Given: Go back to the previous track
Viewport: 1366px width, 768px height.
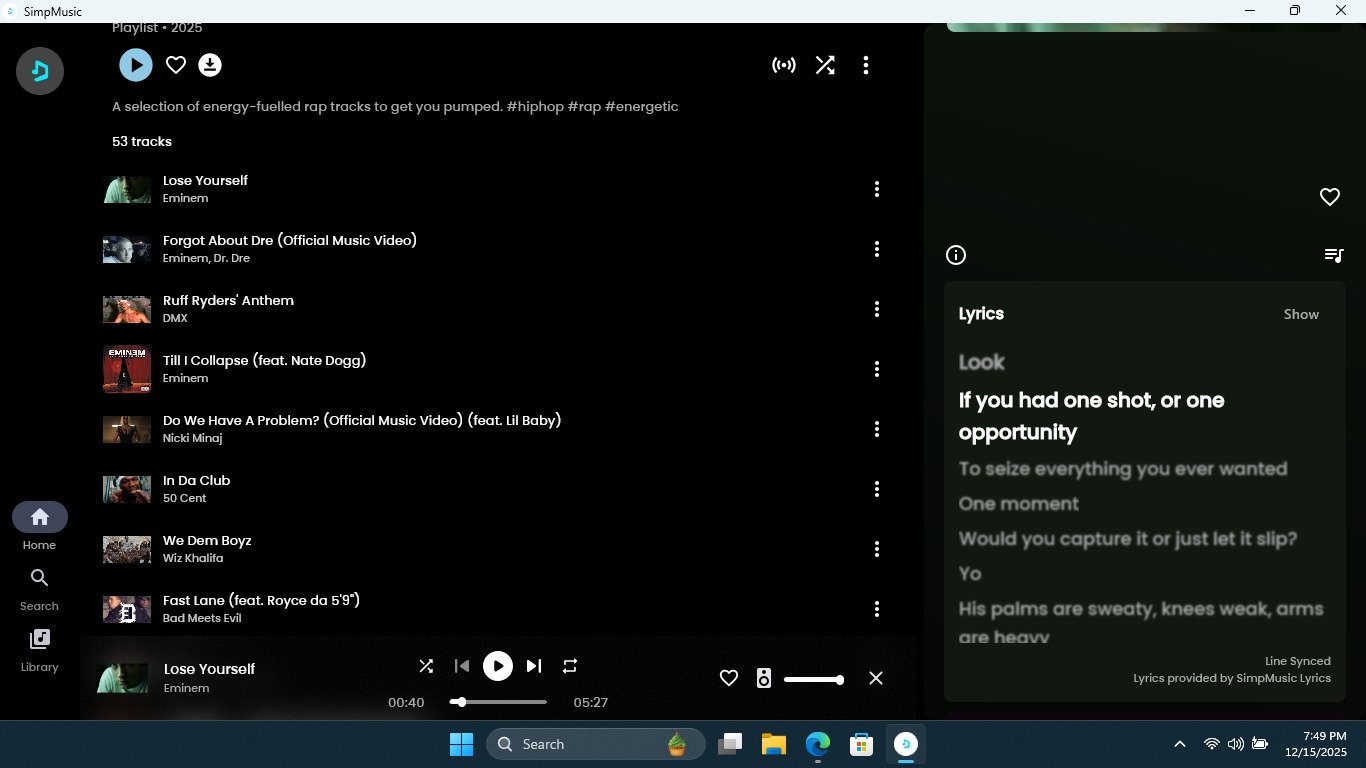Looking at the screenshot, I should tap(461, 666).
